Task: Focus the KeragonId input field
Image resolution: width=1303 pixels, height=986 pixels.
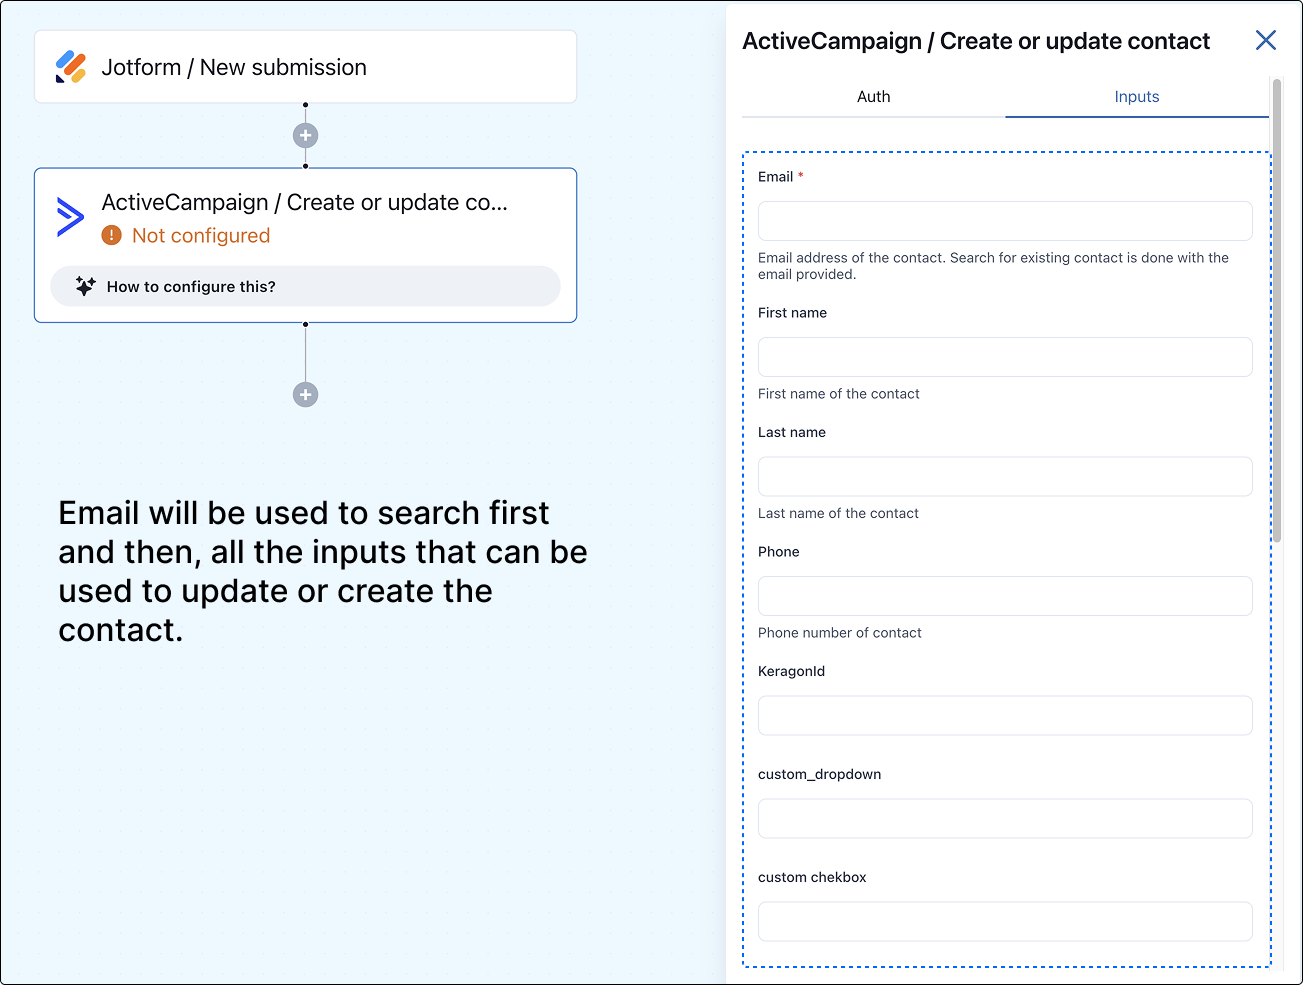Action: coord(1005,715)
